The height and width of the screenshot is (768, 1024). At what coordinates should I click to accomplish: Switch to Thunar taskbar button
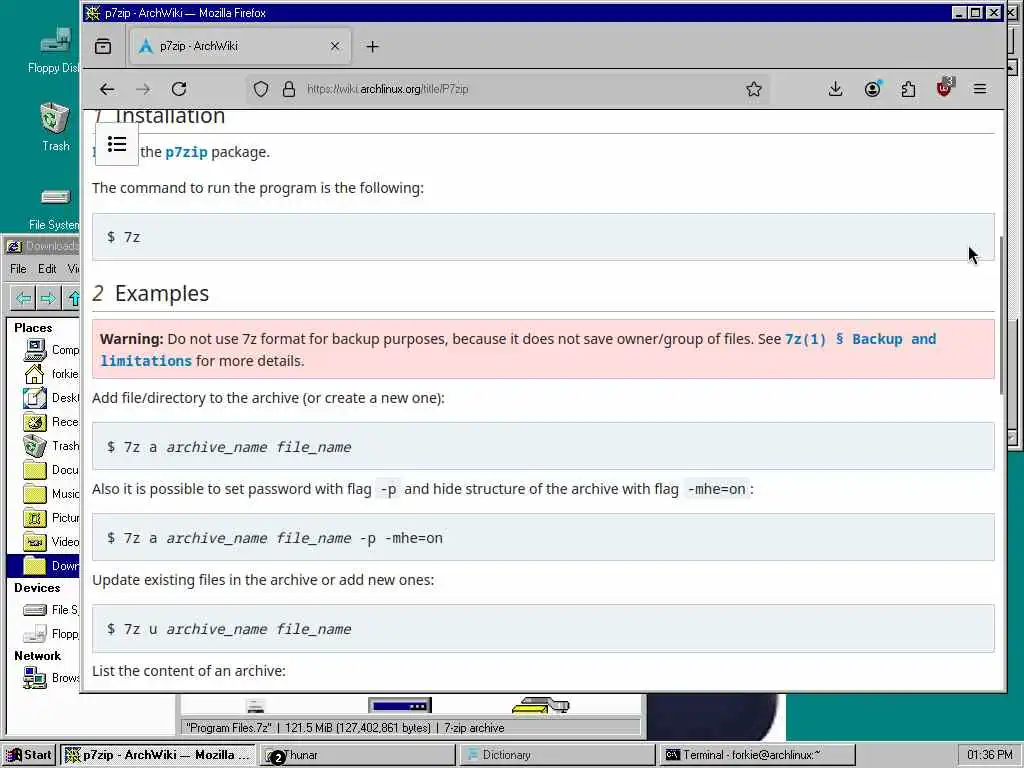(x=358, y=755)
